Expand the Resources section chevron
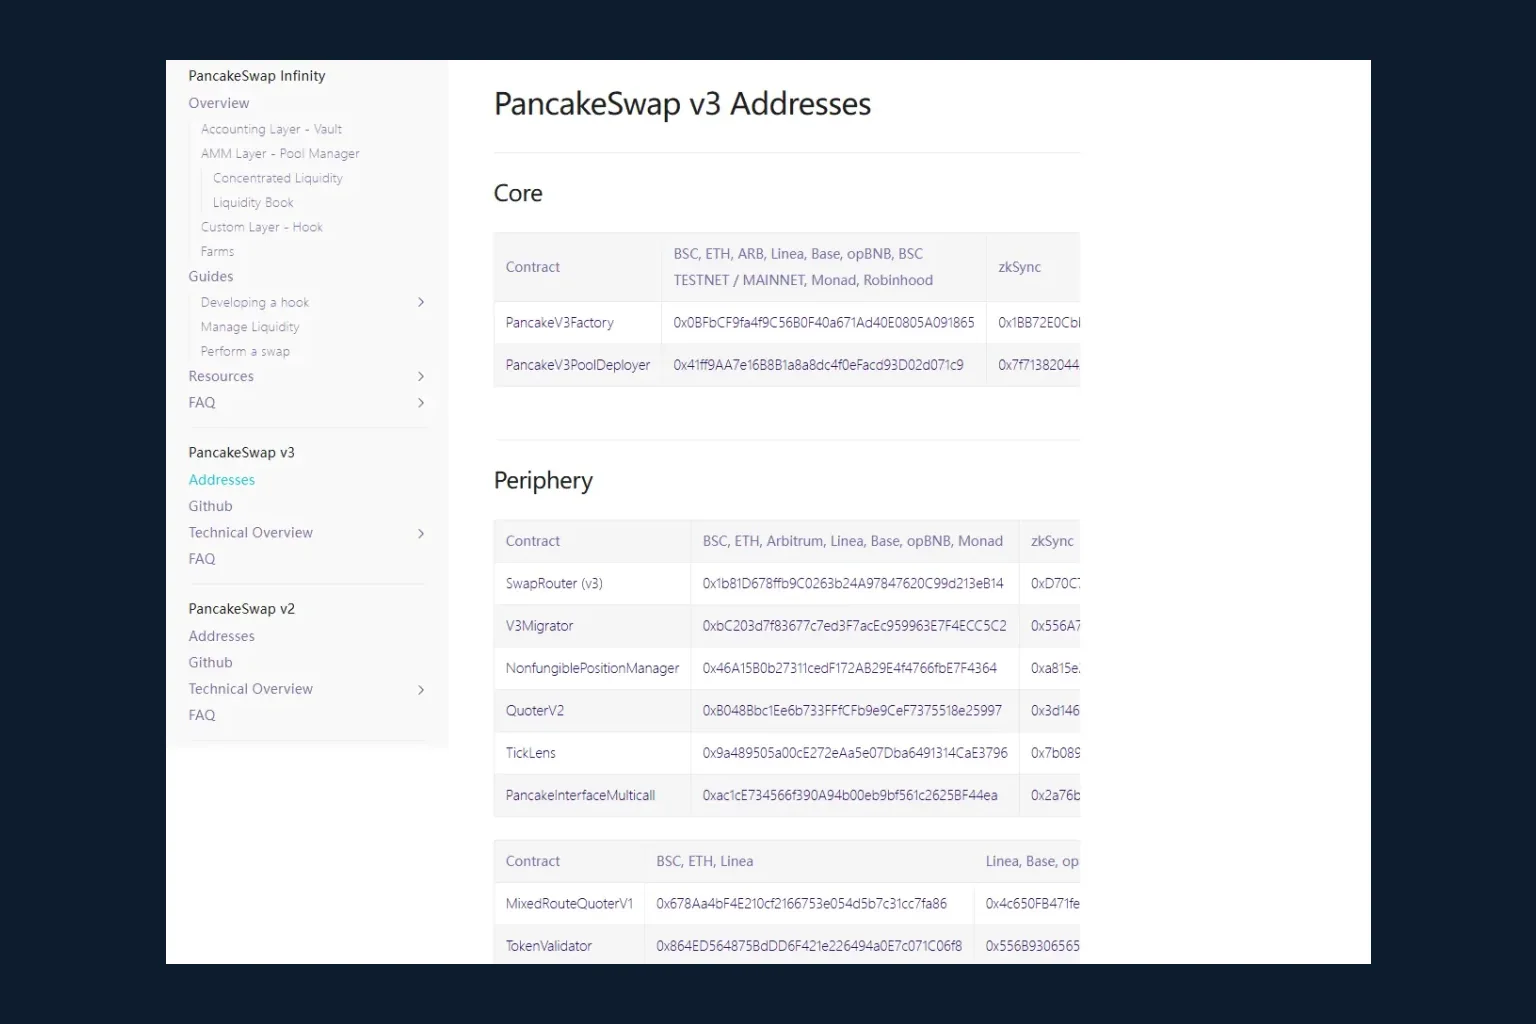The height and width of the screenshot is (1024, 1536). click(x=421, y=376)
